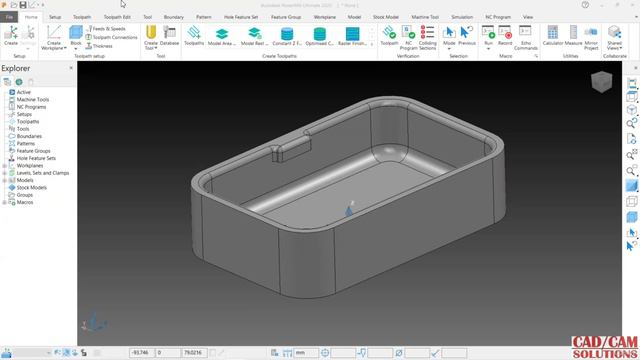Toggle wireframe view in the right toolbar
Image resolution: width=640 pixels, height=360 pixels.
point(631,201)
